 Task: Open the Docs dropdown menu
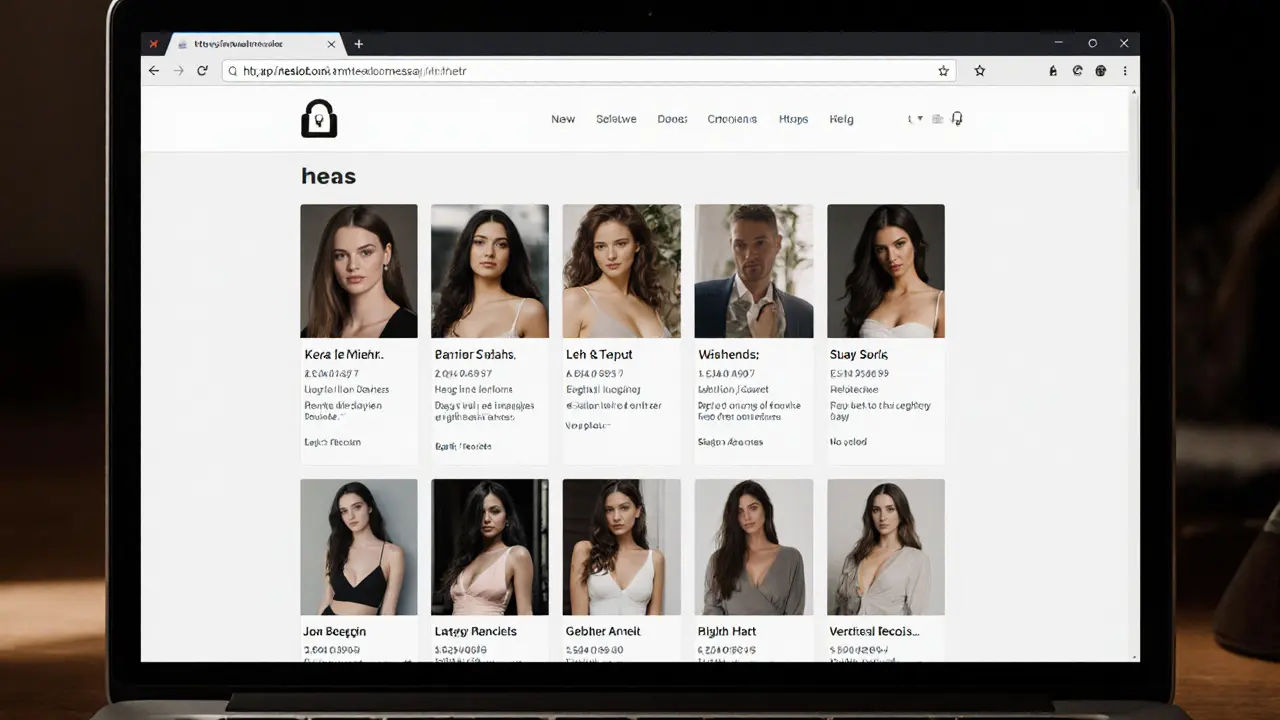[x=672, y=118]
